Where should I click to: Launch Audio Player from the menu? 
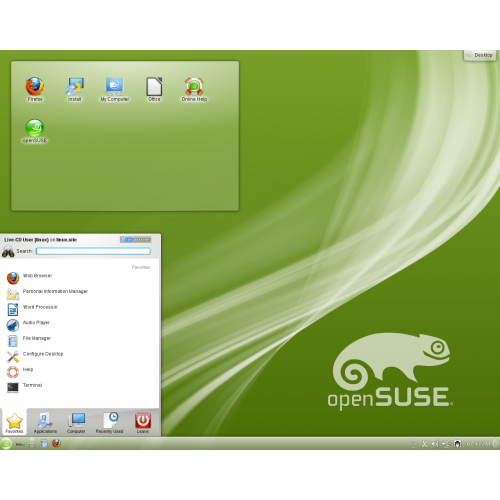tap(78, 324)
